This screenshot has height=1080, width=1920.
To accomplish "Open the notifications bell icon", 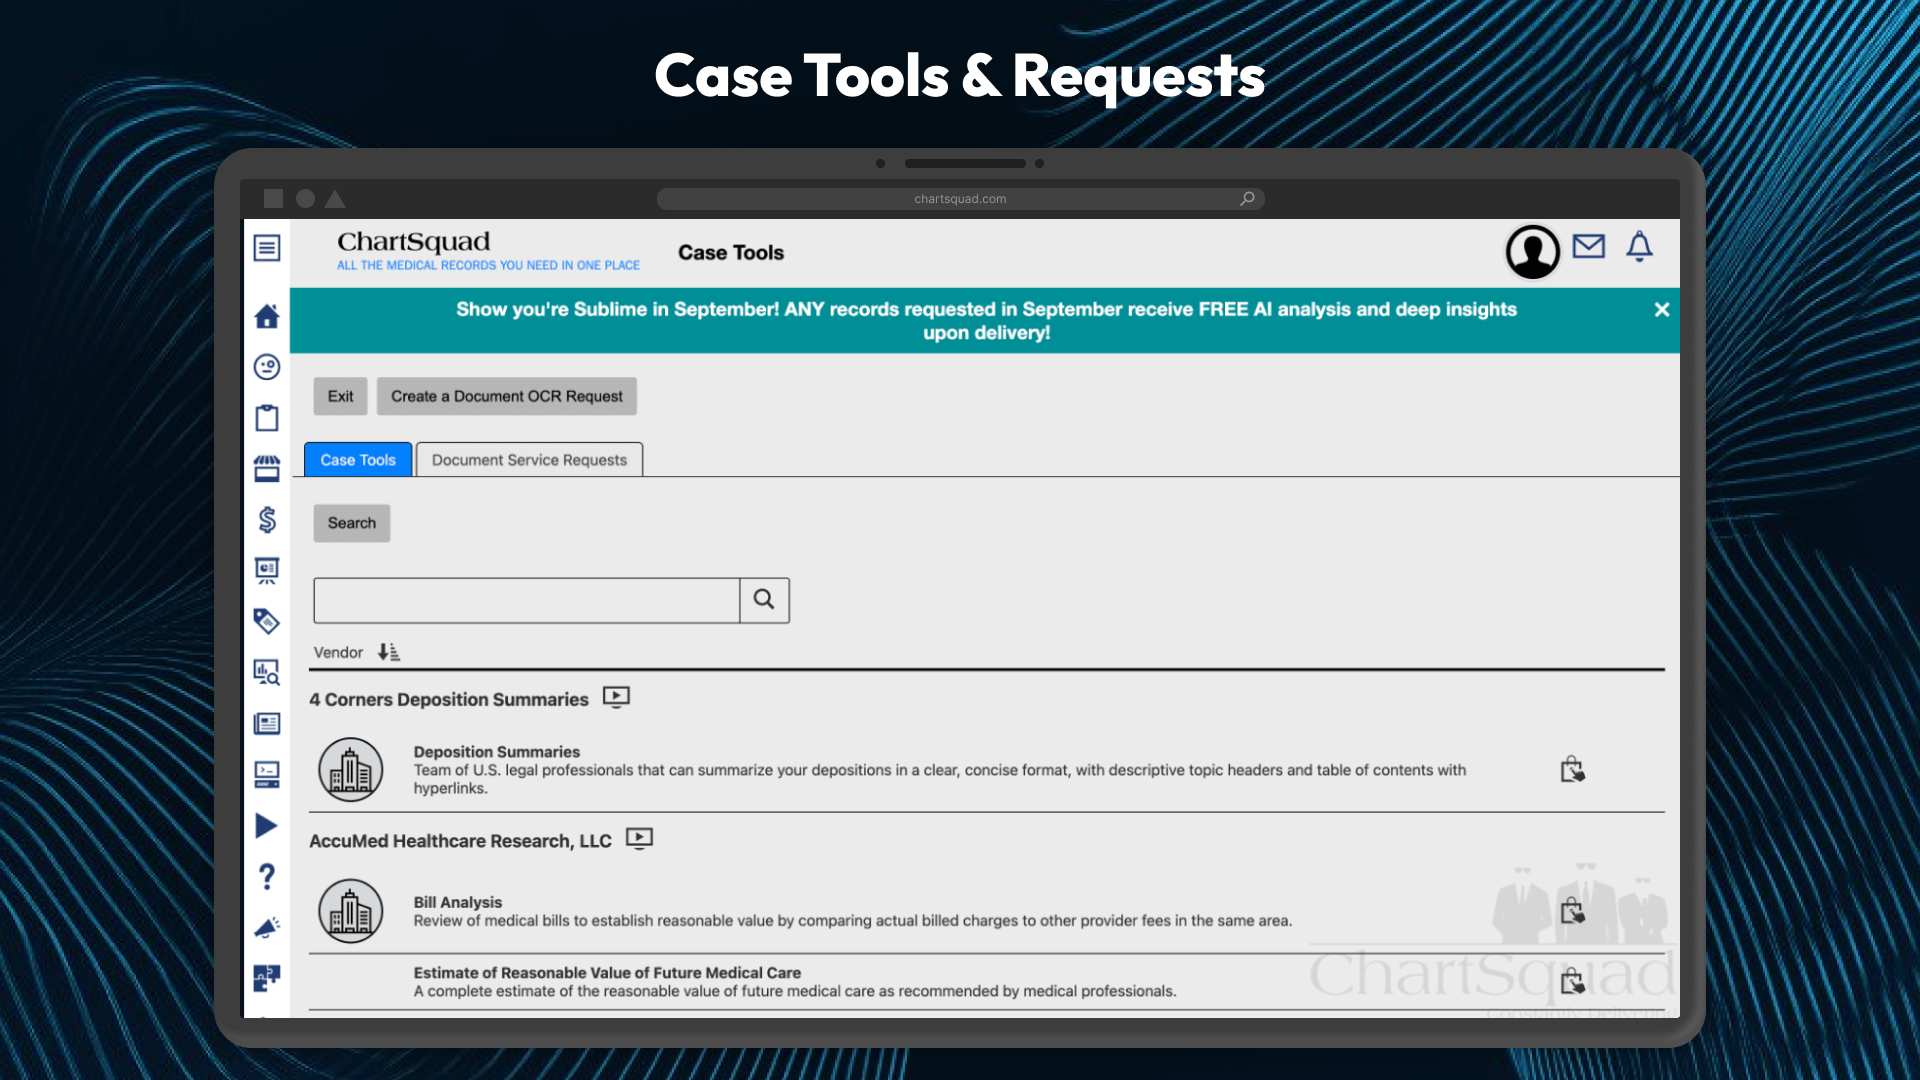I will coord(1639,246).
